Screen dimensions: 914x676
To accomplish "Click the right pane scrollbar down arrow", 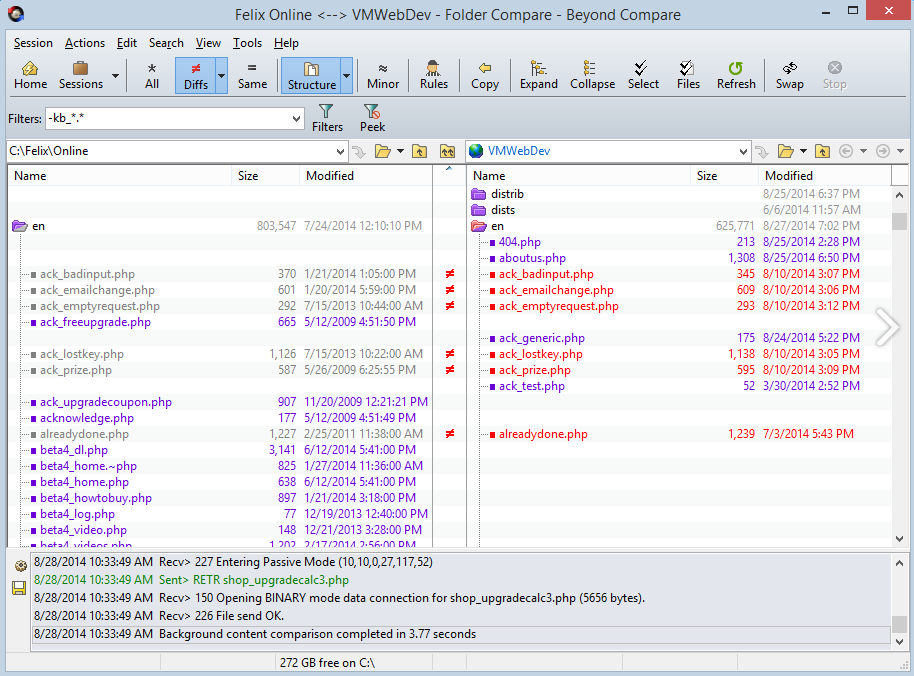I will 899,539.
